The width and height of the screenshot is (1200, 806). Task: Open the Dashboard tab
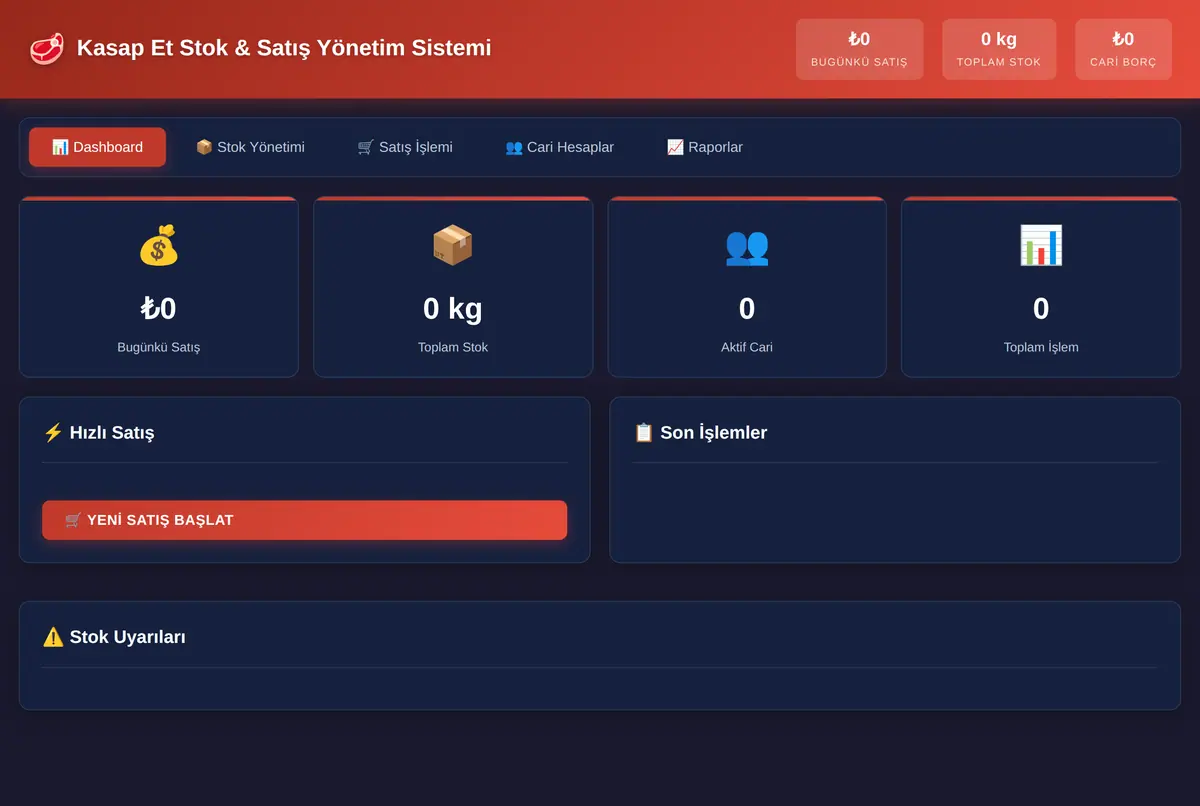(97, 147)
